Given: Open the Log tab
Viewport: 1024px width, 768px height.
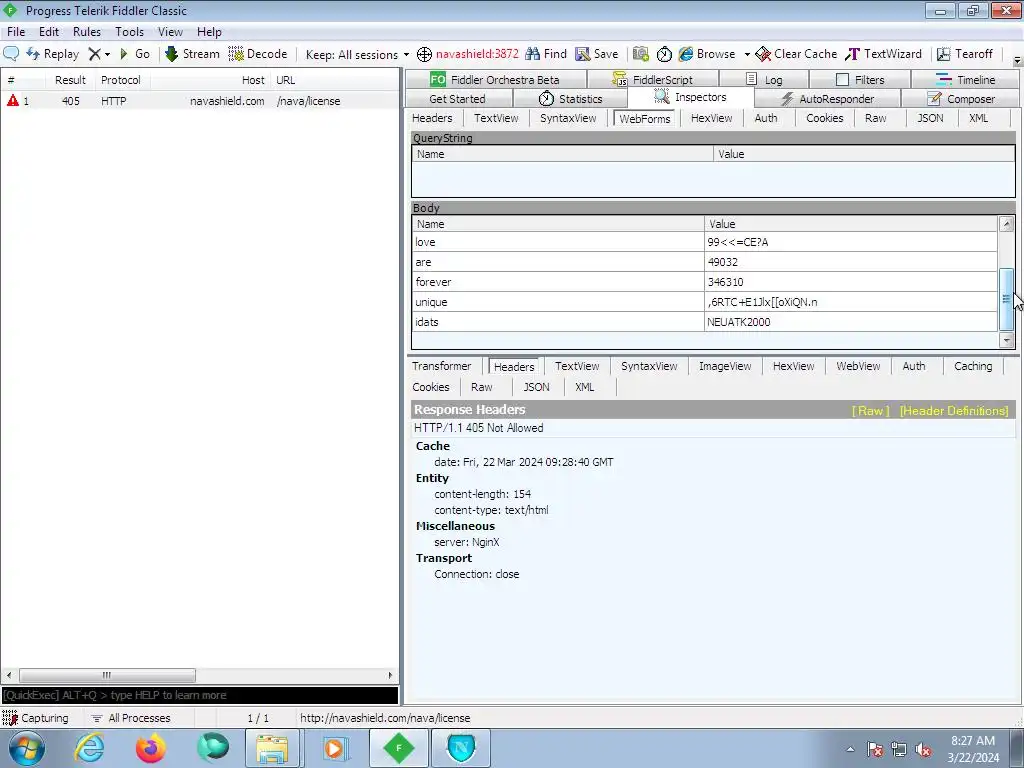Looking at the screenshot, I should tap(764, 80).
